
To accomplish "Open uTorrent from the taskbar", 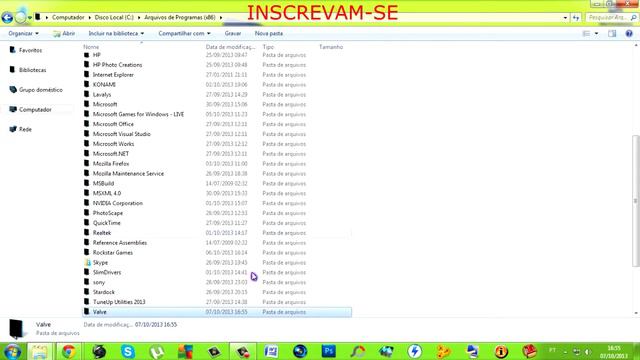I will (x=157, y=351).
